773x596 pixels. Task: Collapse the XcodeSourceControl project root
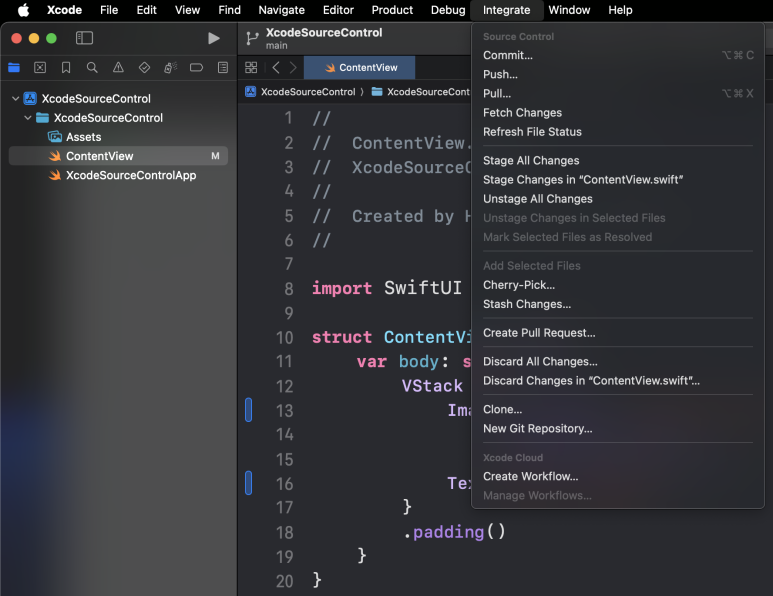click(16, 99)
